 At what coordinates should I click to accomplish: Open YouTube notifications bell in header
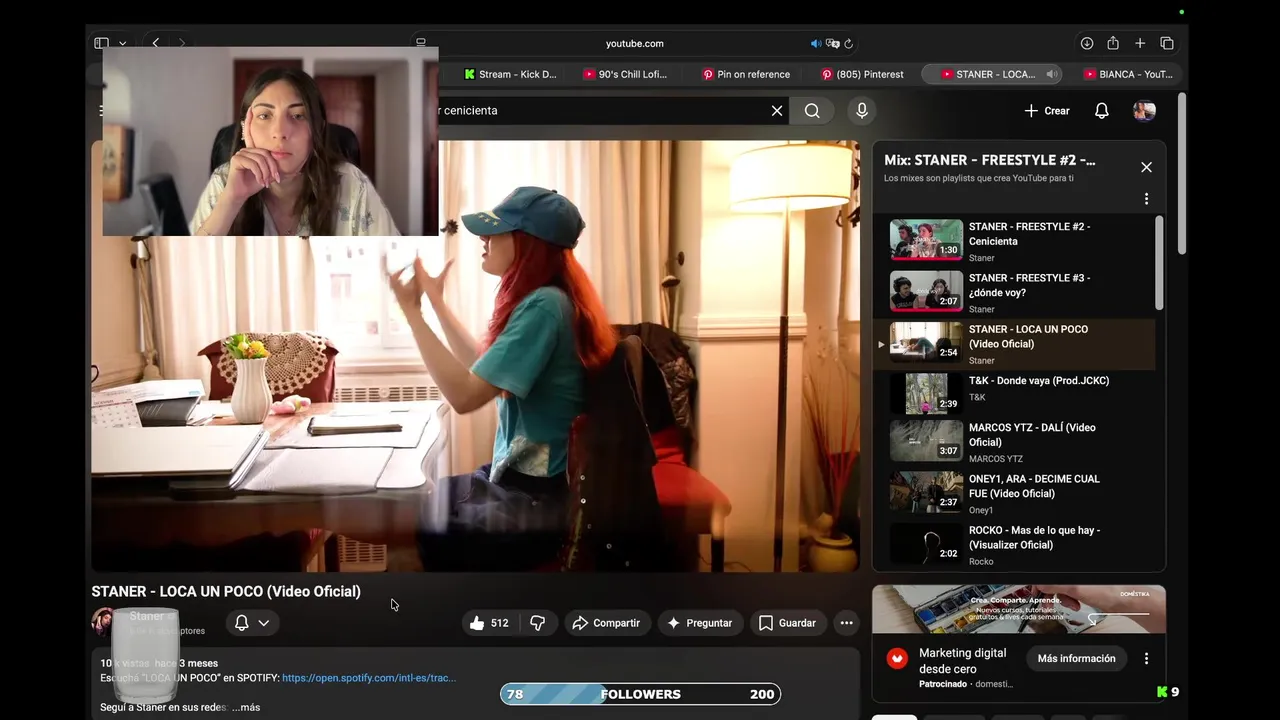[1101, 111]
